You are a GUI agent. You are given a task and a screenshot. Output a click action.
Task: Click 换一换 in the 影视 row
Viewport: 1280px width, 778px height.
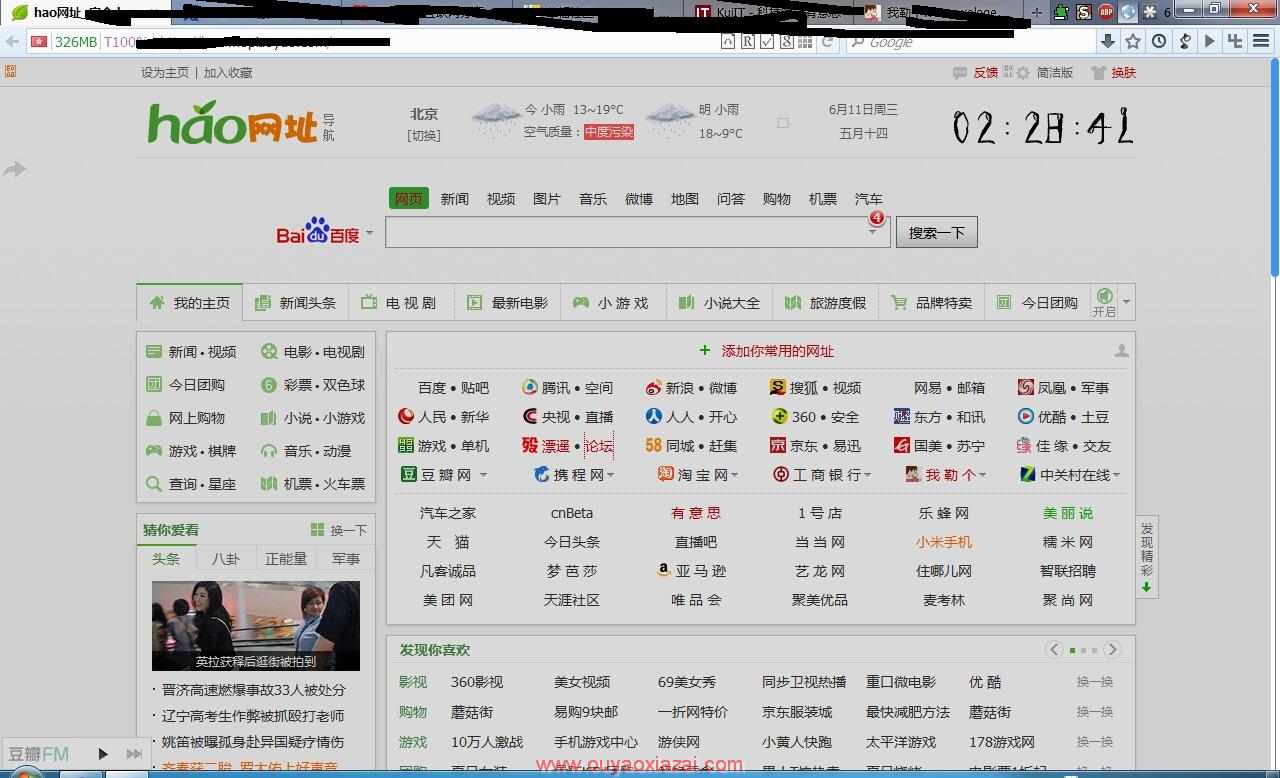(1094, 682)
